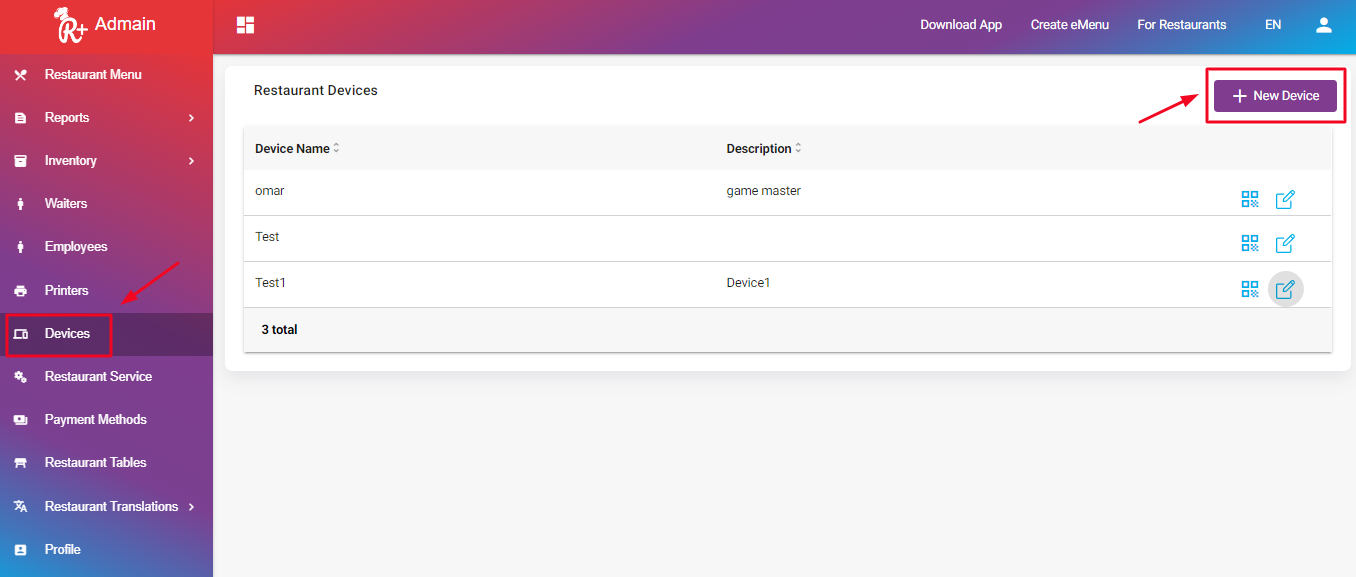Viewport: 1356px width, 577px height.
Task: Show QR code for Test device
Action: (1250, 243)
